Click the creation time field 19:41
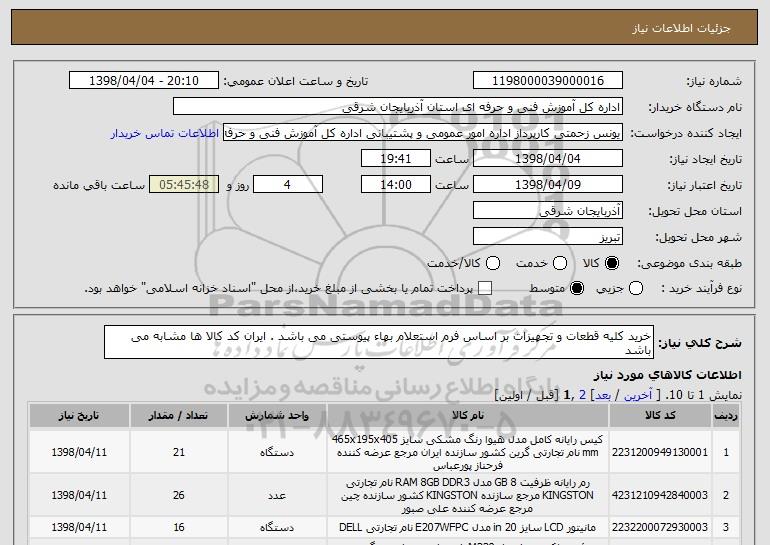The height and width of the screenshot is (545, 770). 396,159
